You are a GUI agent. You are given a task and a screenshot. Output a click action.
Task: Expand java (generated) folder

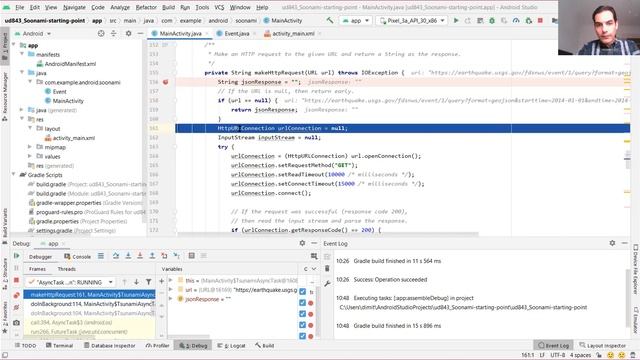[22, 110]
